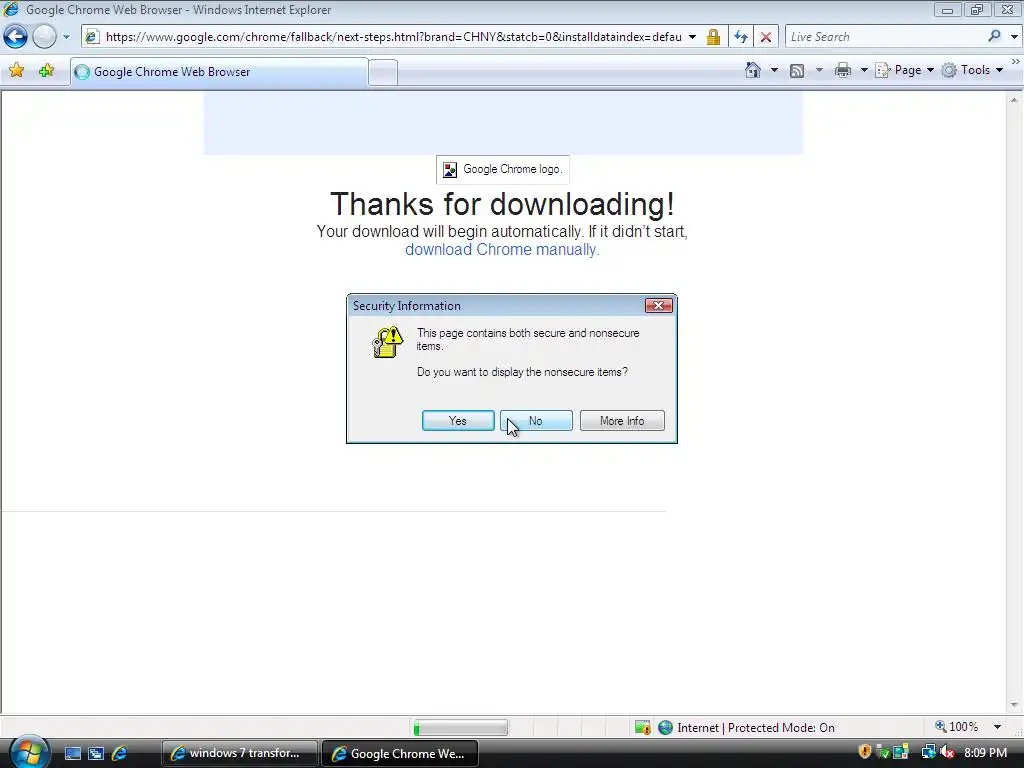Click the warning padlock icon in dialog
Viewport: 1024px width, 768px height.
(x=387, y=342)
